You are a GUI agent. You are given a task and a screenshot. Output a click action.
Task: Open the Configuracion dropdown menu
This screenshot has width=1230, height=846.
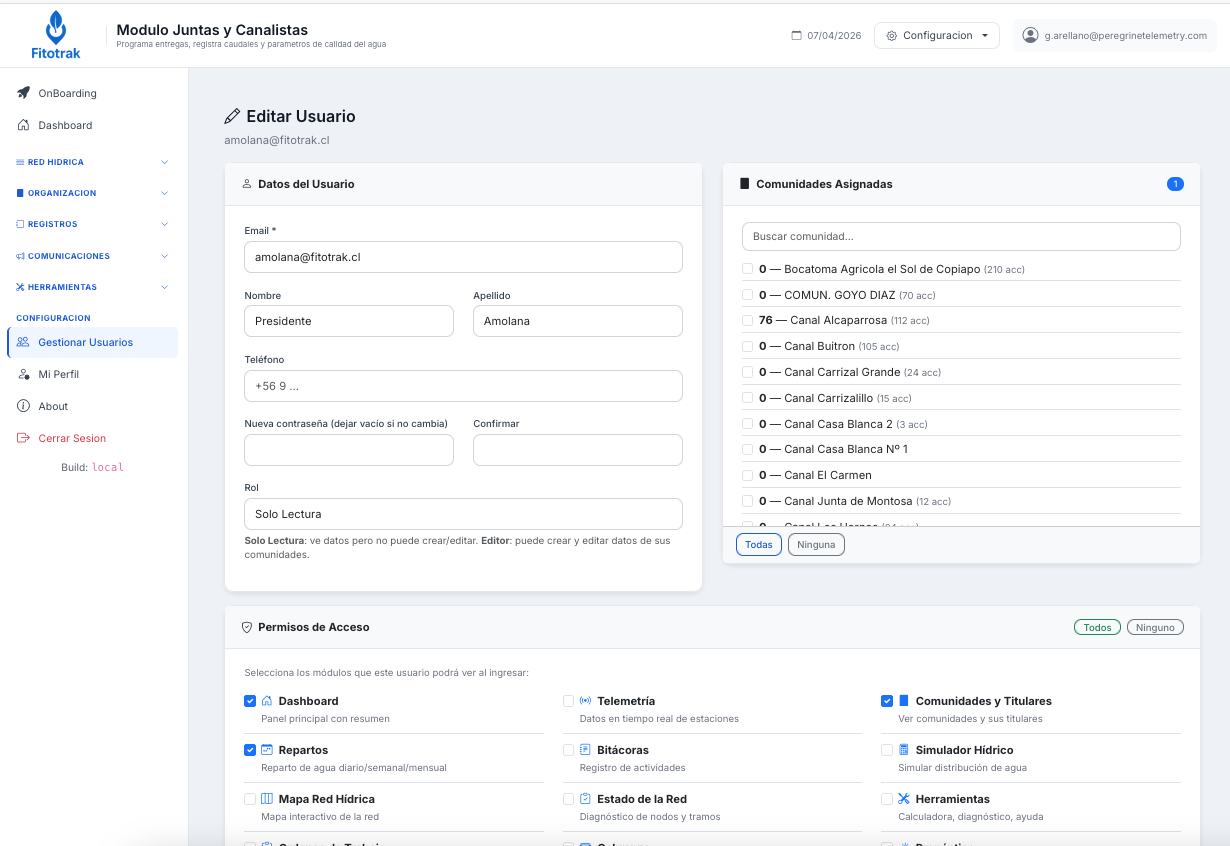(x=937, y=36)
